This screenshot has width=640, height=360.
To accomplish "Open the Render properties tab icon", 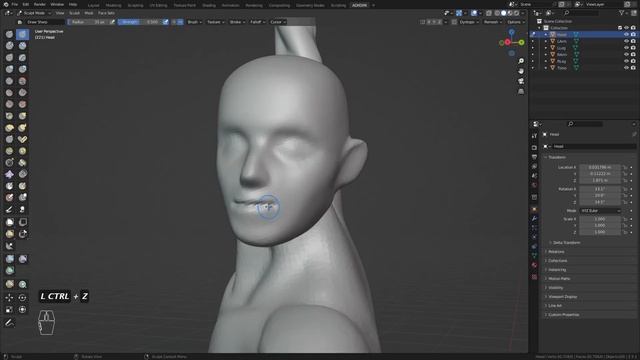I will [x=534, y=147].
